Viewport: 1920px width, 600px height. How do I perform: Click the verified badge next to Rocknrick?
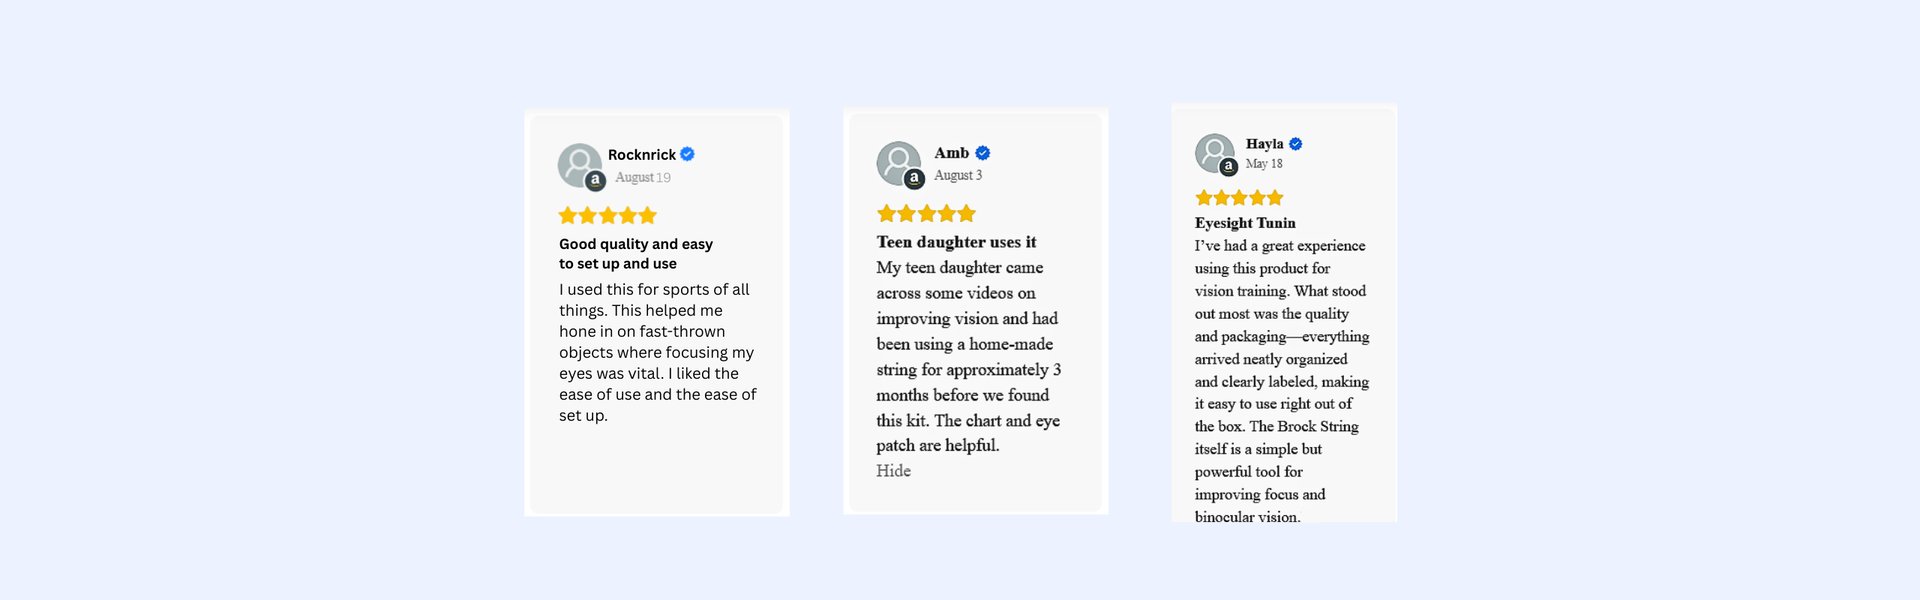tap(687, 154)
